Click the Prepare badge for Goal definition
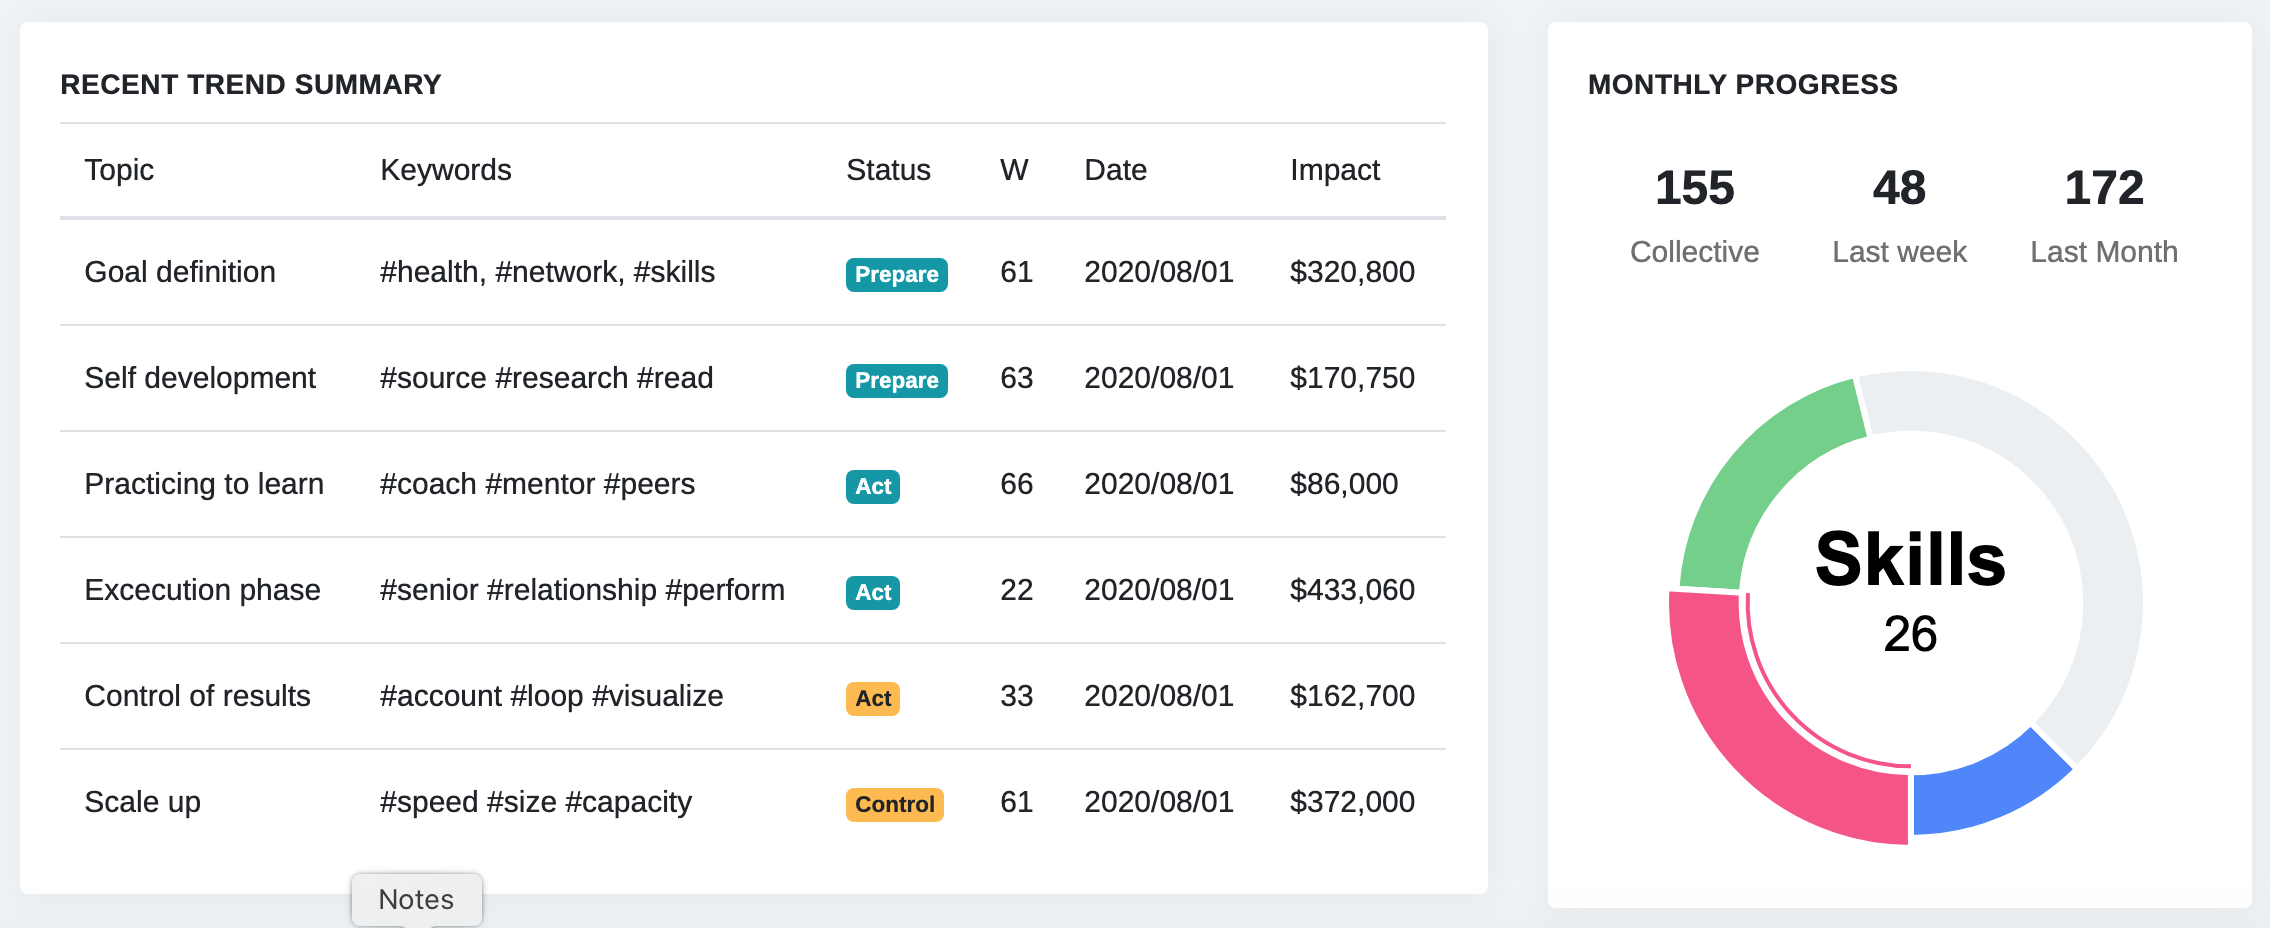 896,274
